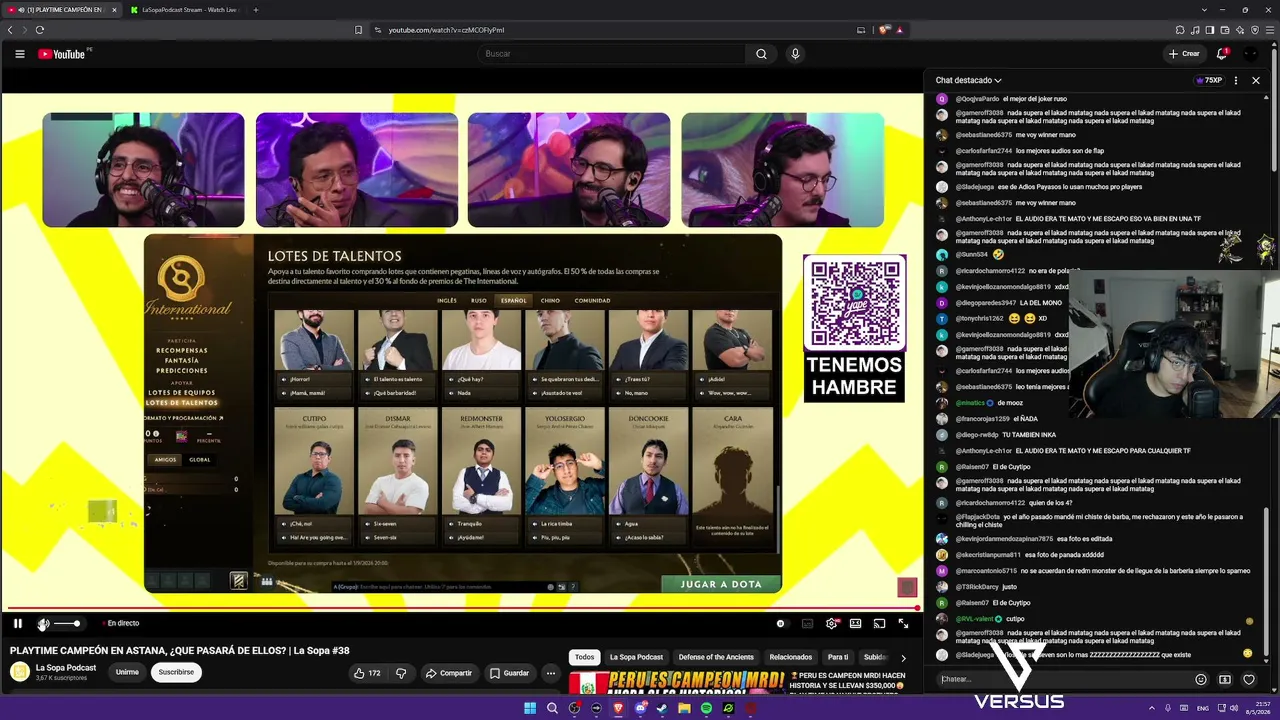This screenshot has width=1280, height=720.
Task: Open YouTube notifications bell
Action: (x=1222, y=54)
